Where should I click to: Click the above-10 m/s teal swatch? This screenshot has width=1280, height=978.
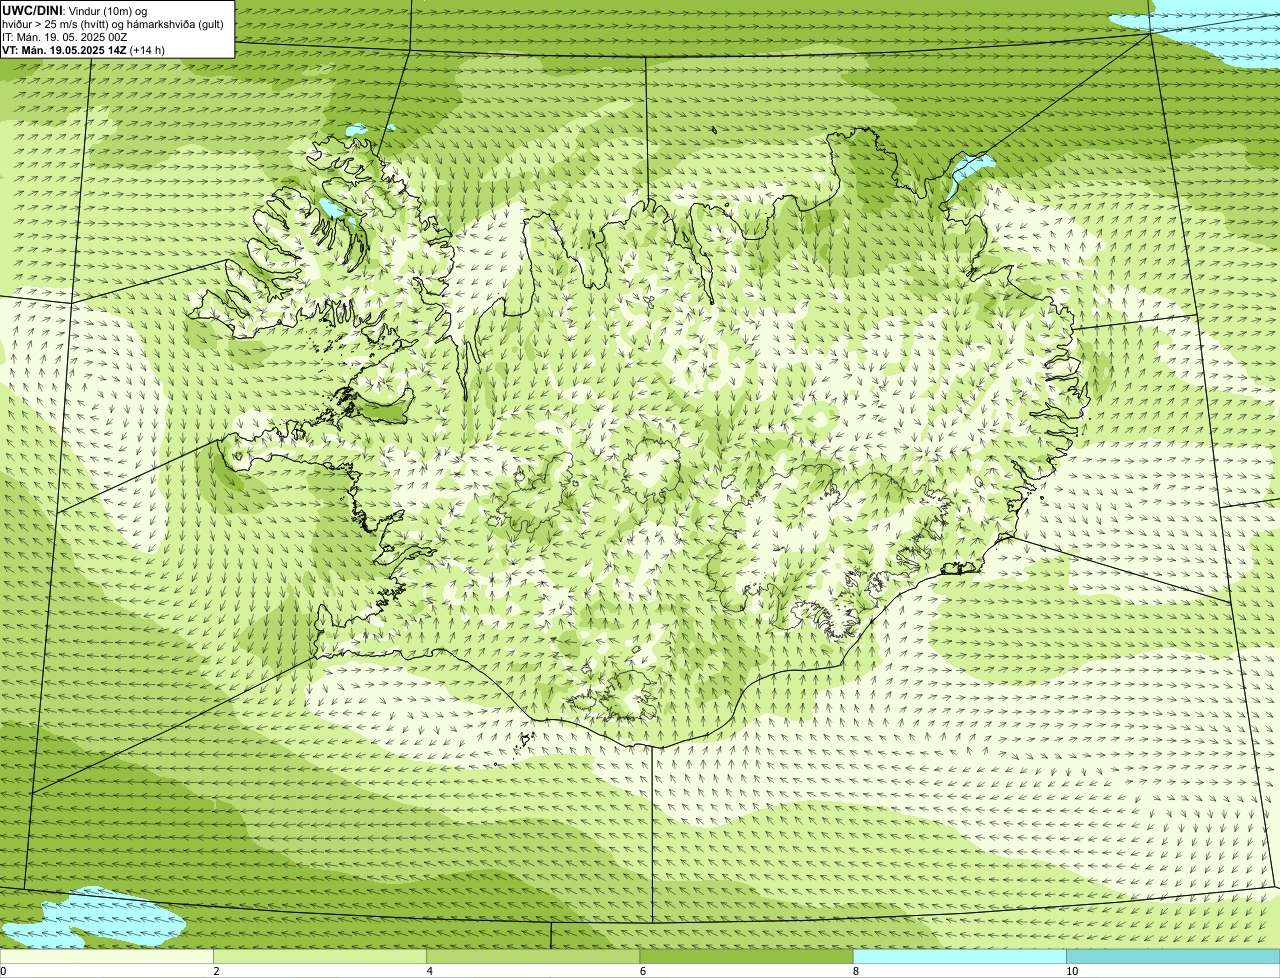point(1173,957)
